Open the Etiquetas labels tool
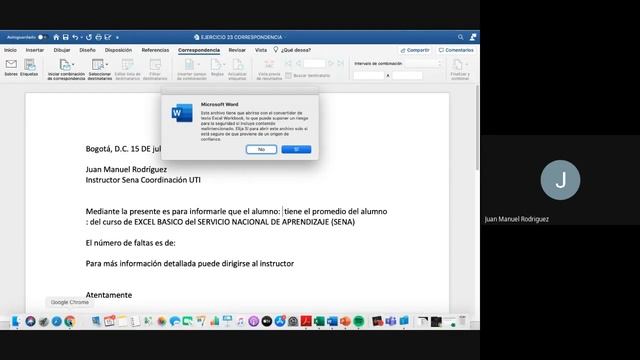This screenshot has width=640, height=360. 29,67
